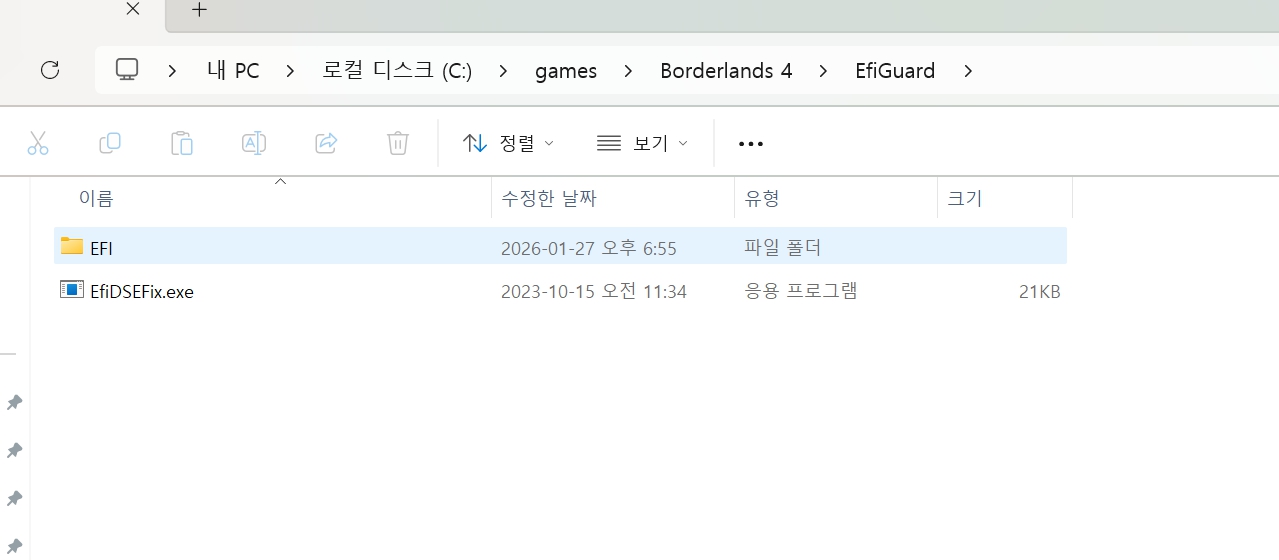Open the three-dot more options menu

pyautogui.click(x=750, y=143)
